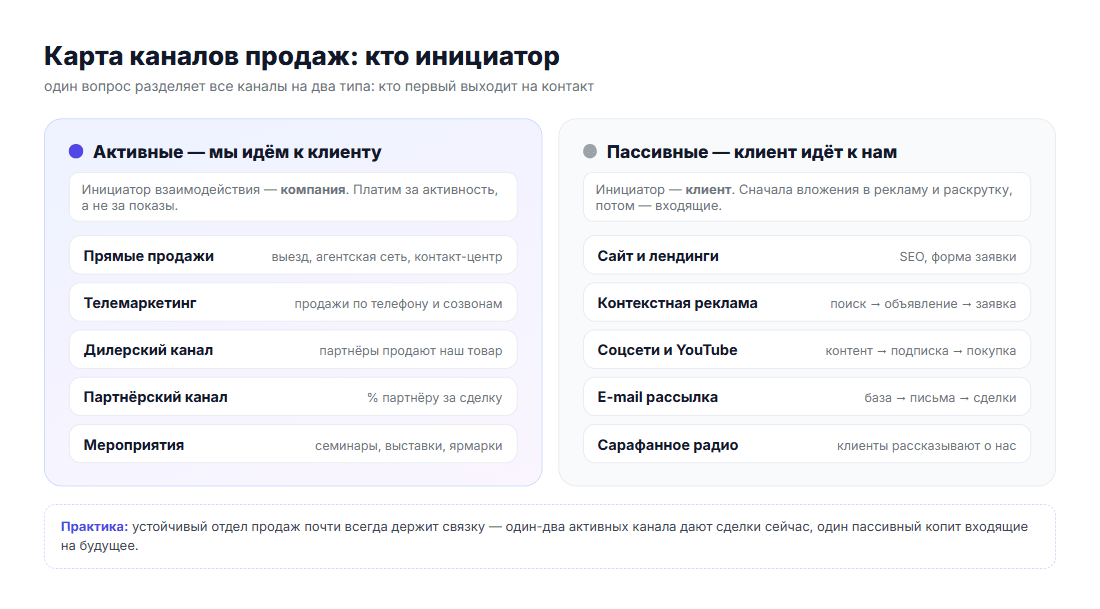The height and width of the screenshot is (609, 1100).
Task: Select the 'Дилерский канал' row label
Action: 148,350
